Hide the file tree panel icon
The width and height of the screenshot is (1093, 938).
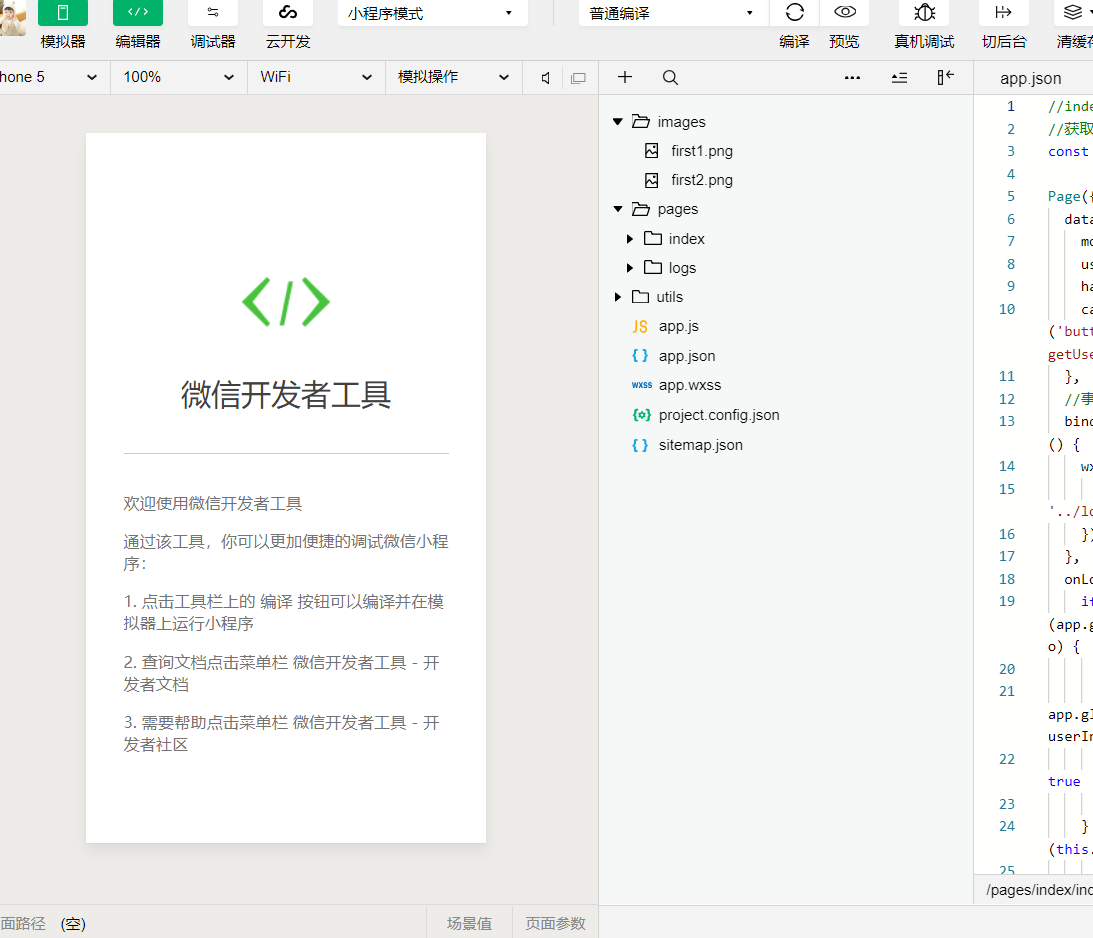point(945,77)
